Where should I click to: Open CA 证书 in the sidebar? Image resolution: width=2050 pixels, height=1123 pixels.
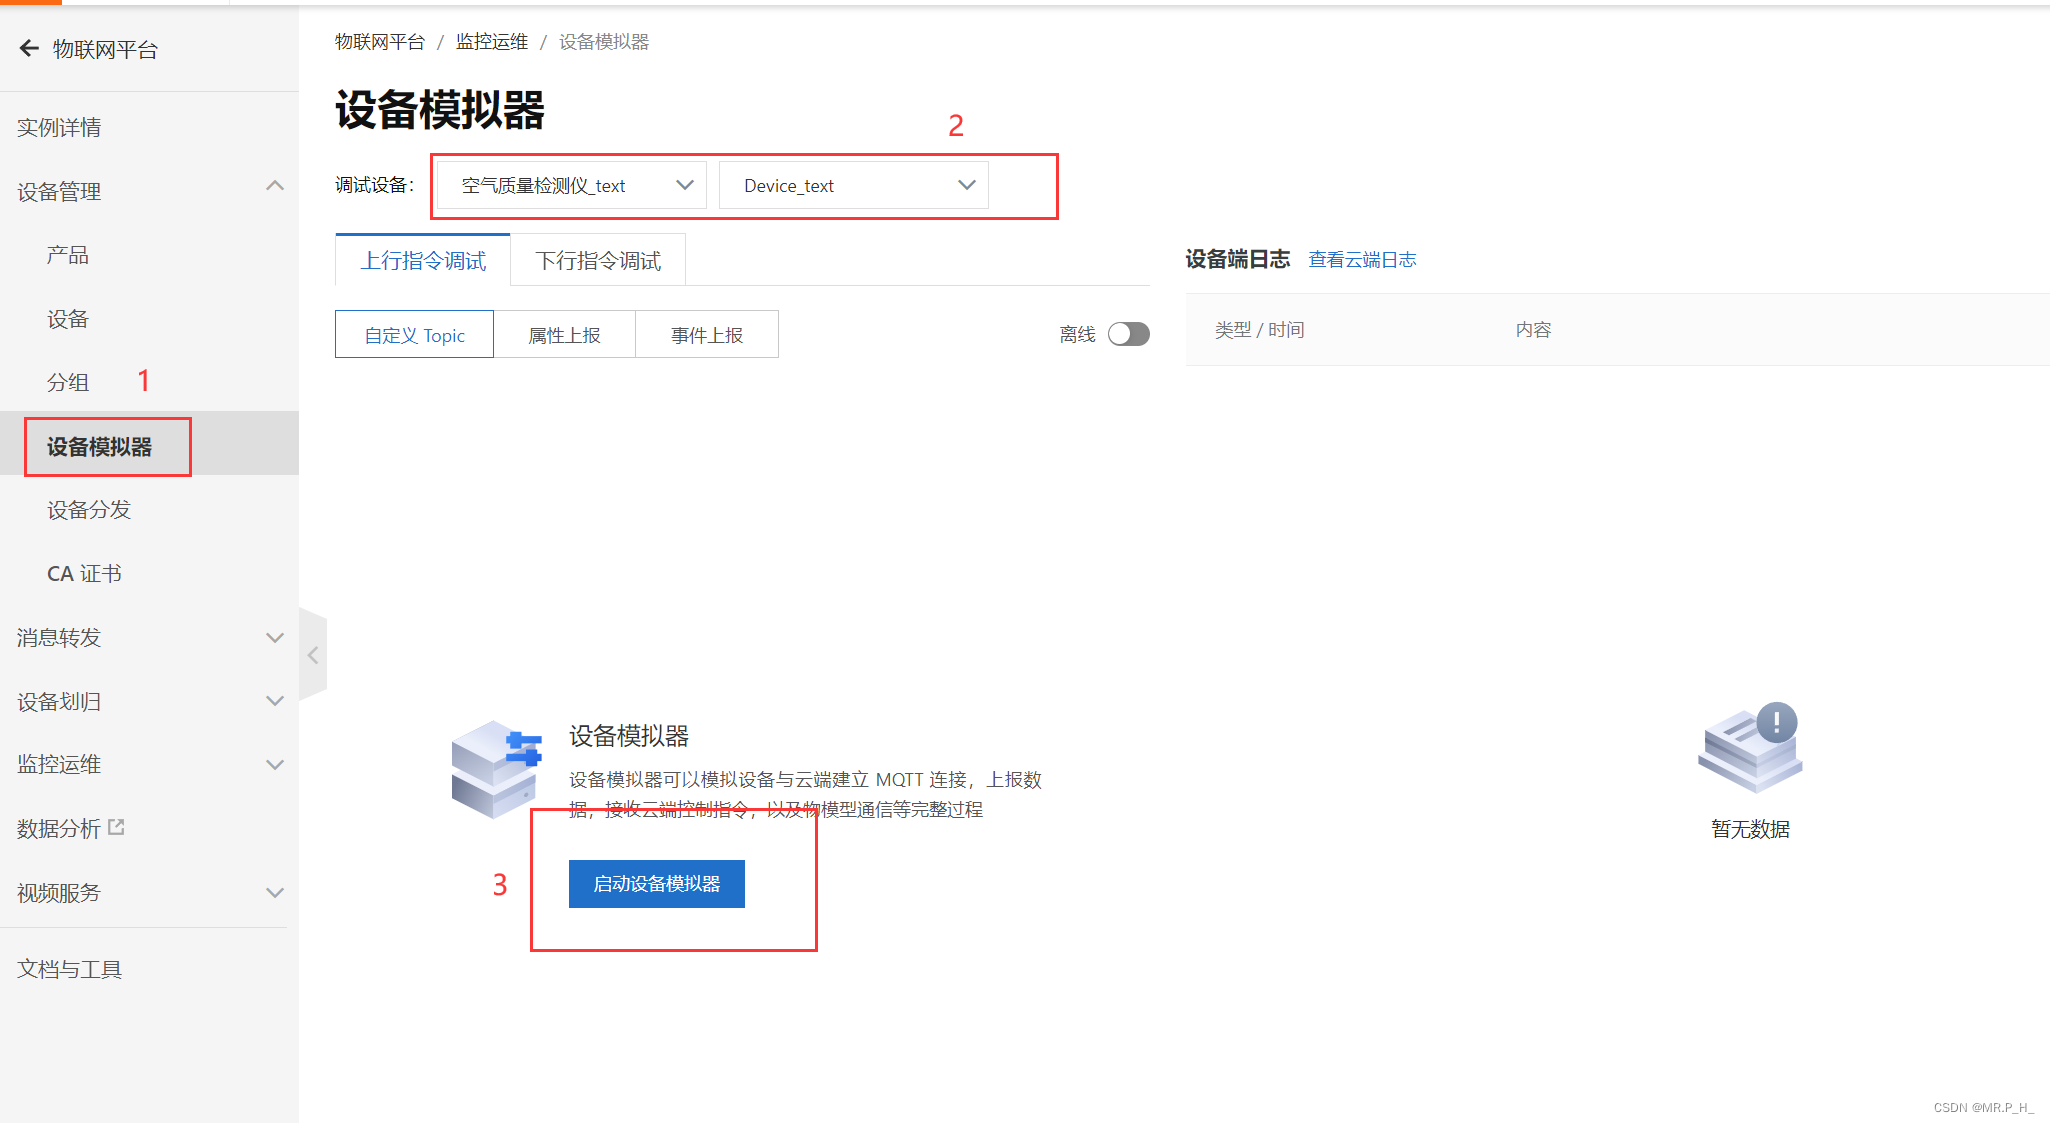point(84,574)
